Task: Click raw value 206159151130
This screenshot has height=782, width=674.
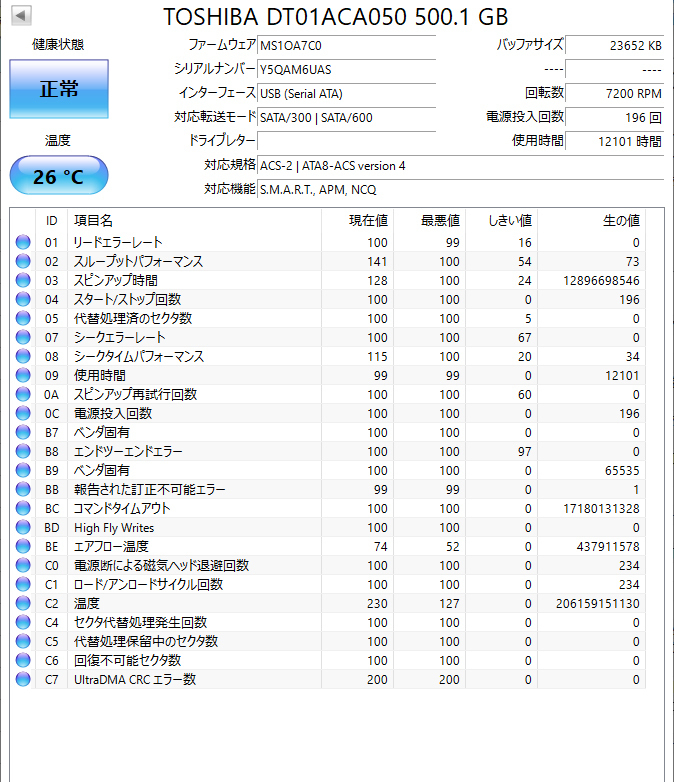Action: tap(598, 603)
